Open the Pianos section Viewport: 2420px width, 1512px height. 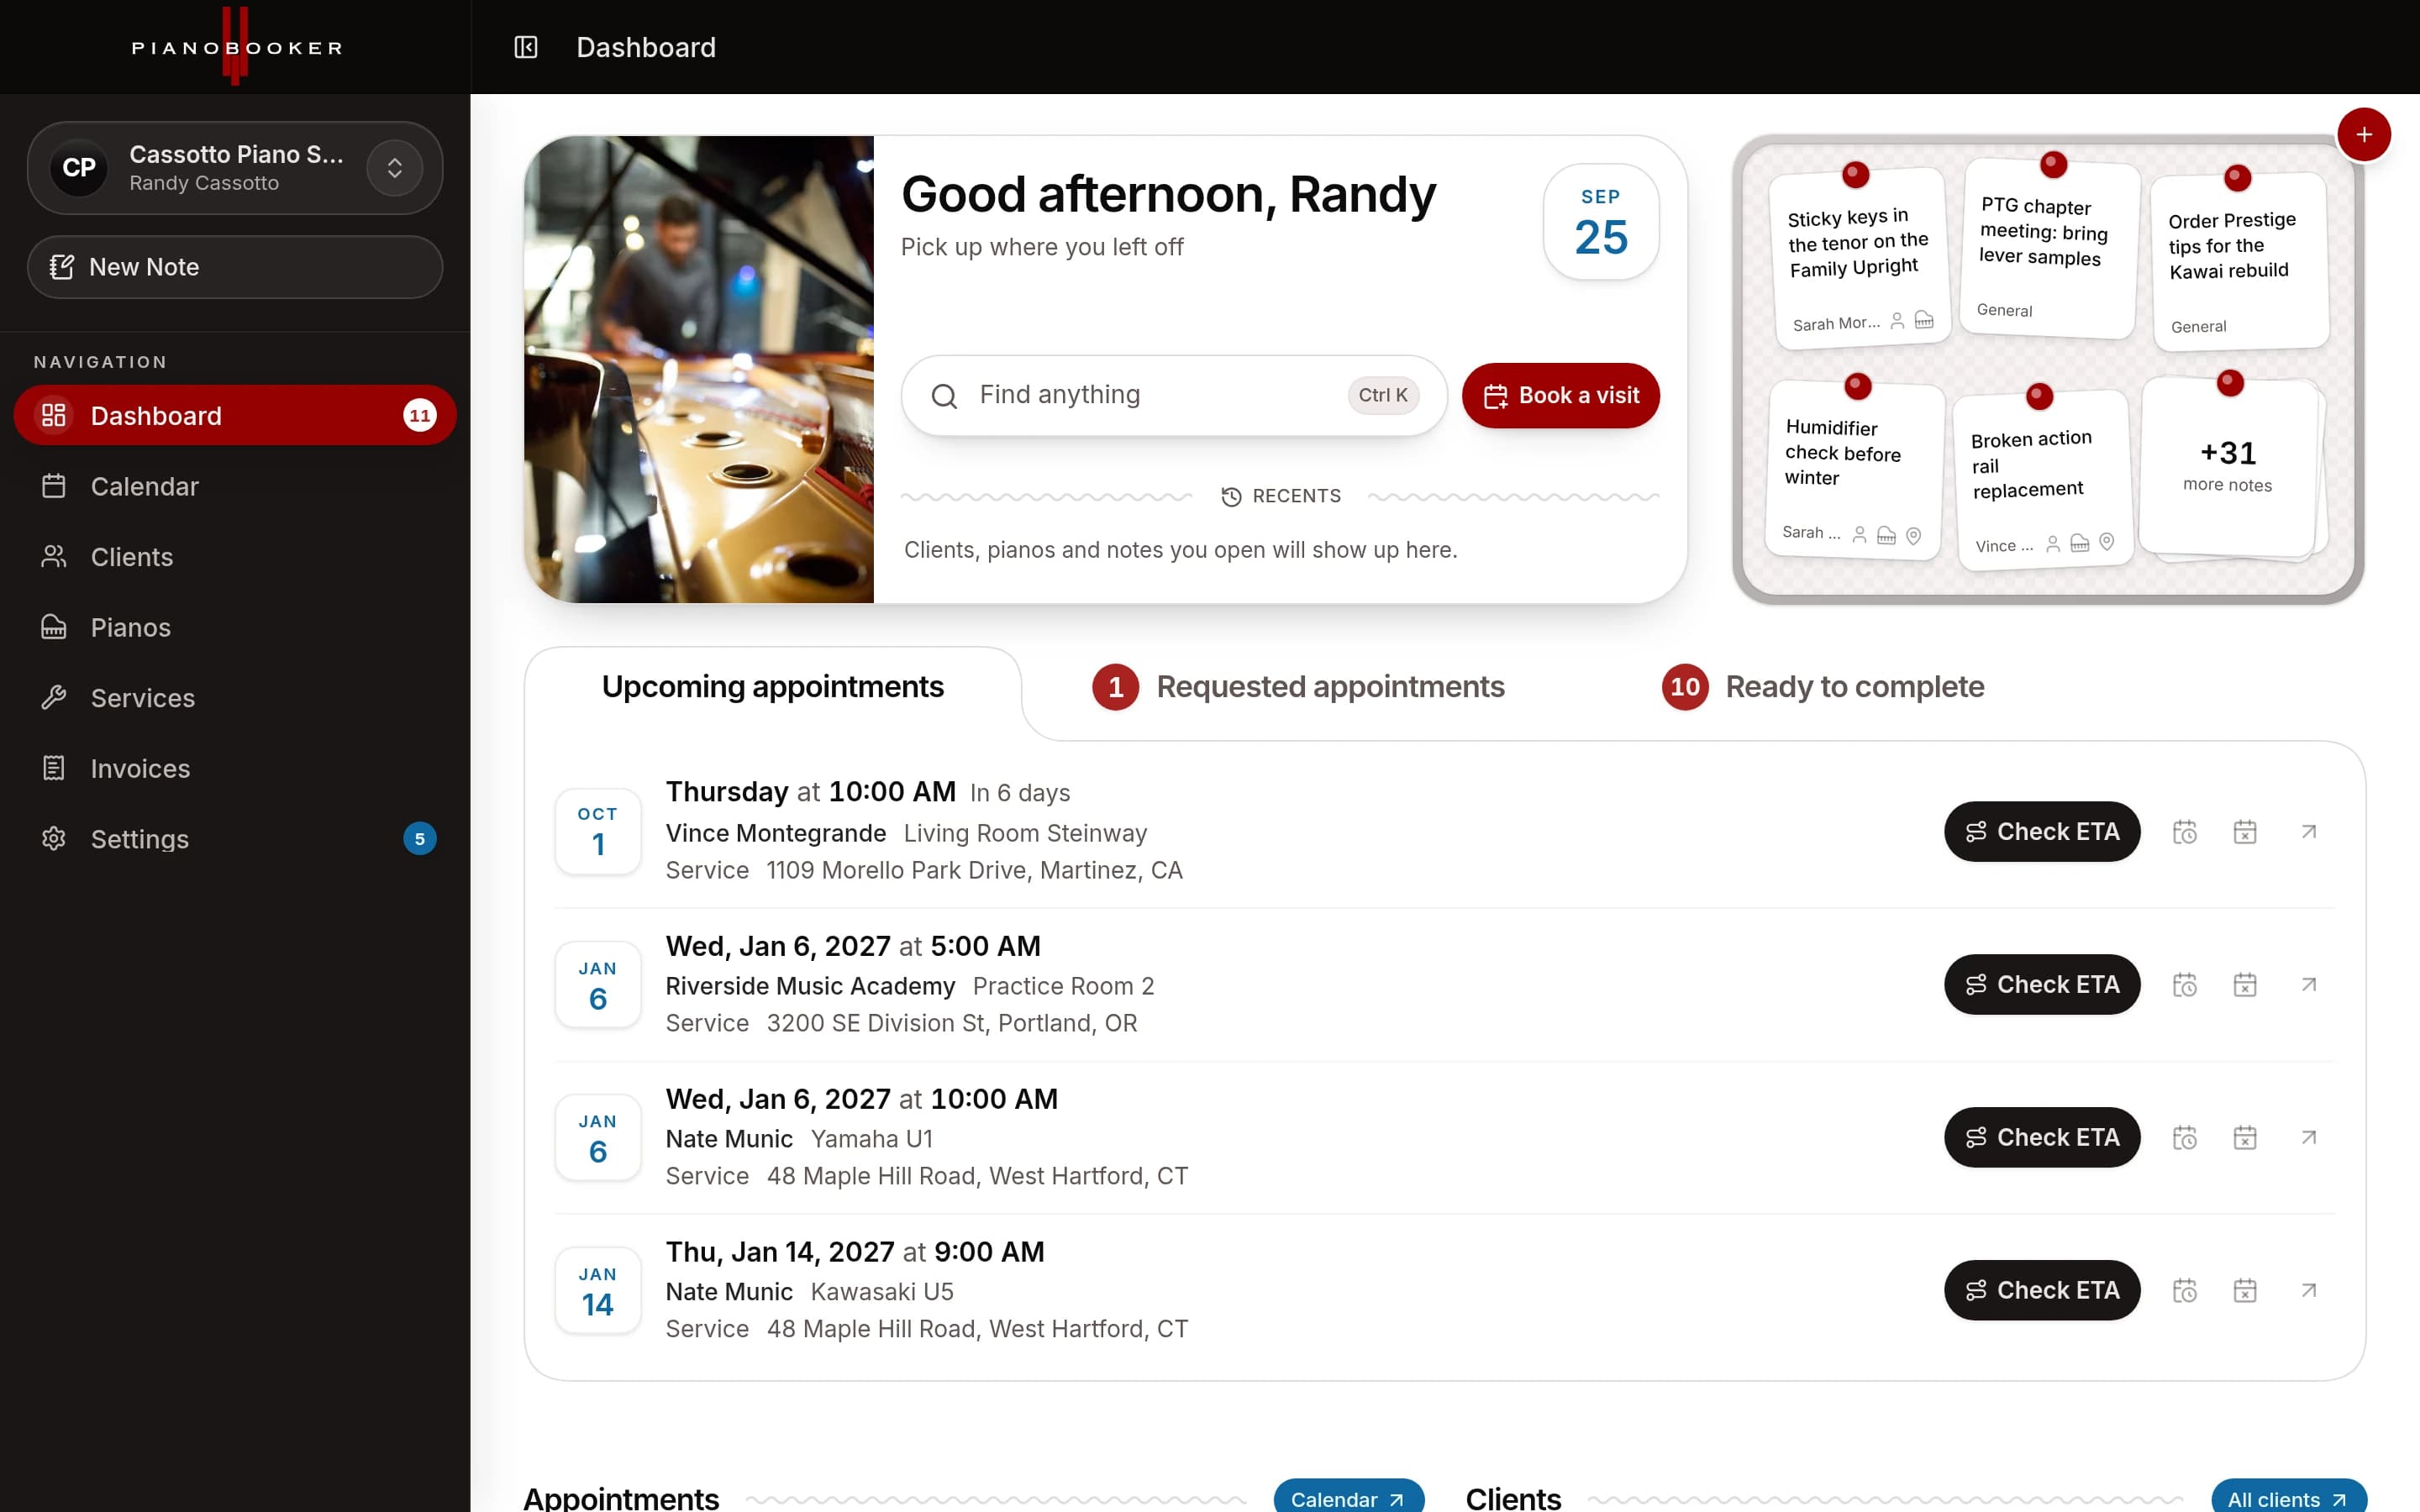(235, 627)
